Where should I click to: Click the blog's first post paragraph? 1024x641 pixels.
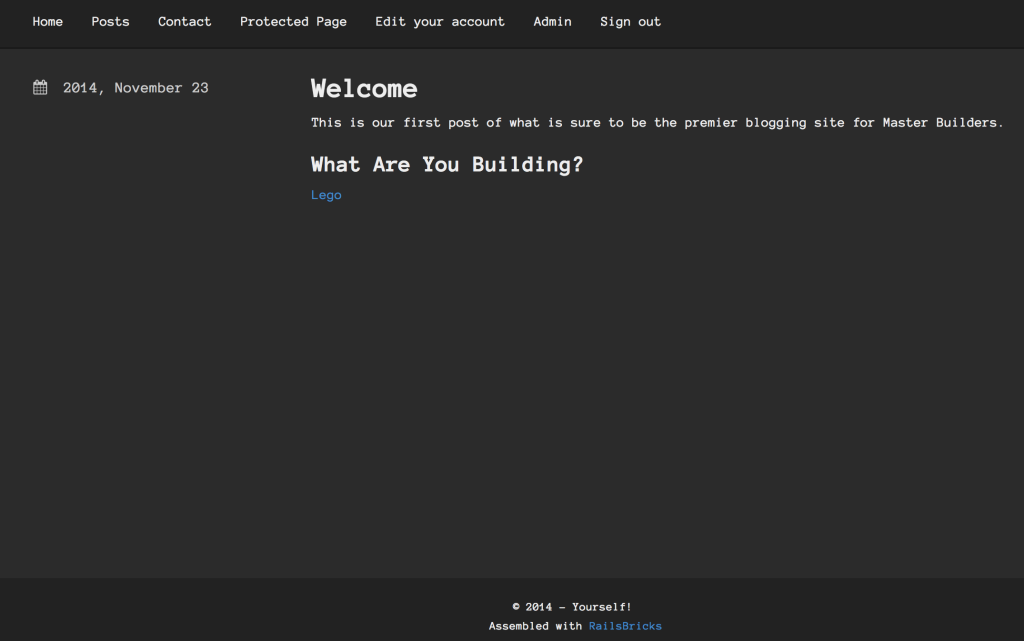click(656, 122)
